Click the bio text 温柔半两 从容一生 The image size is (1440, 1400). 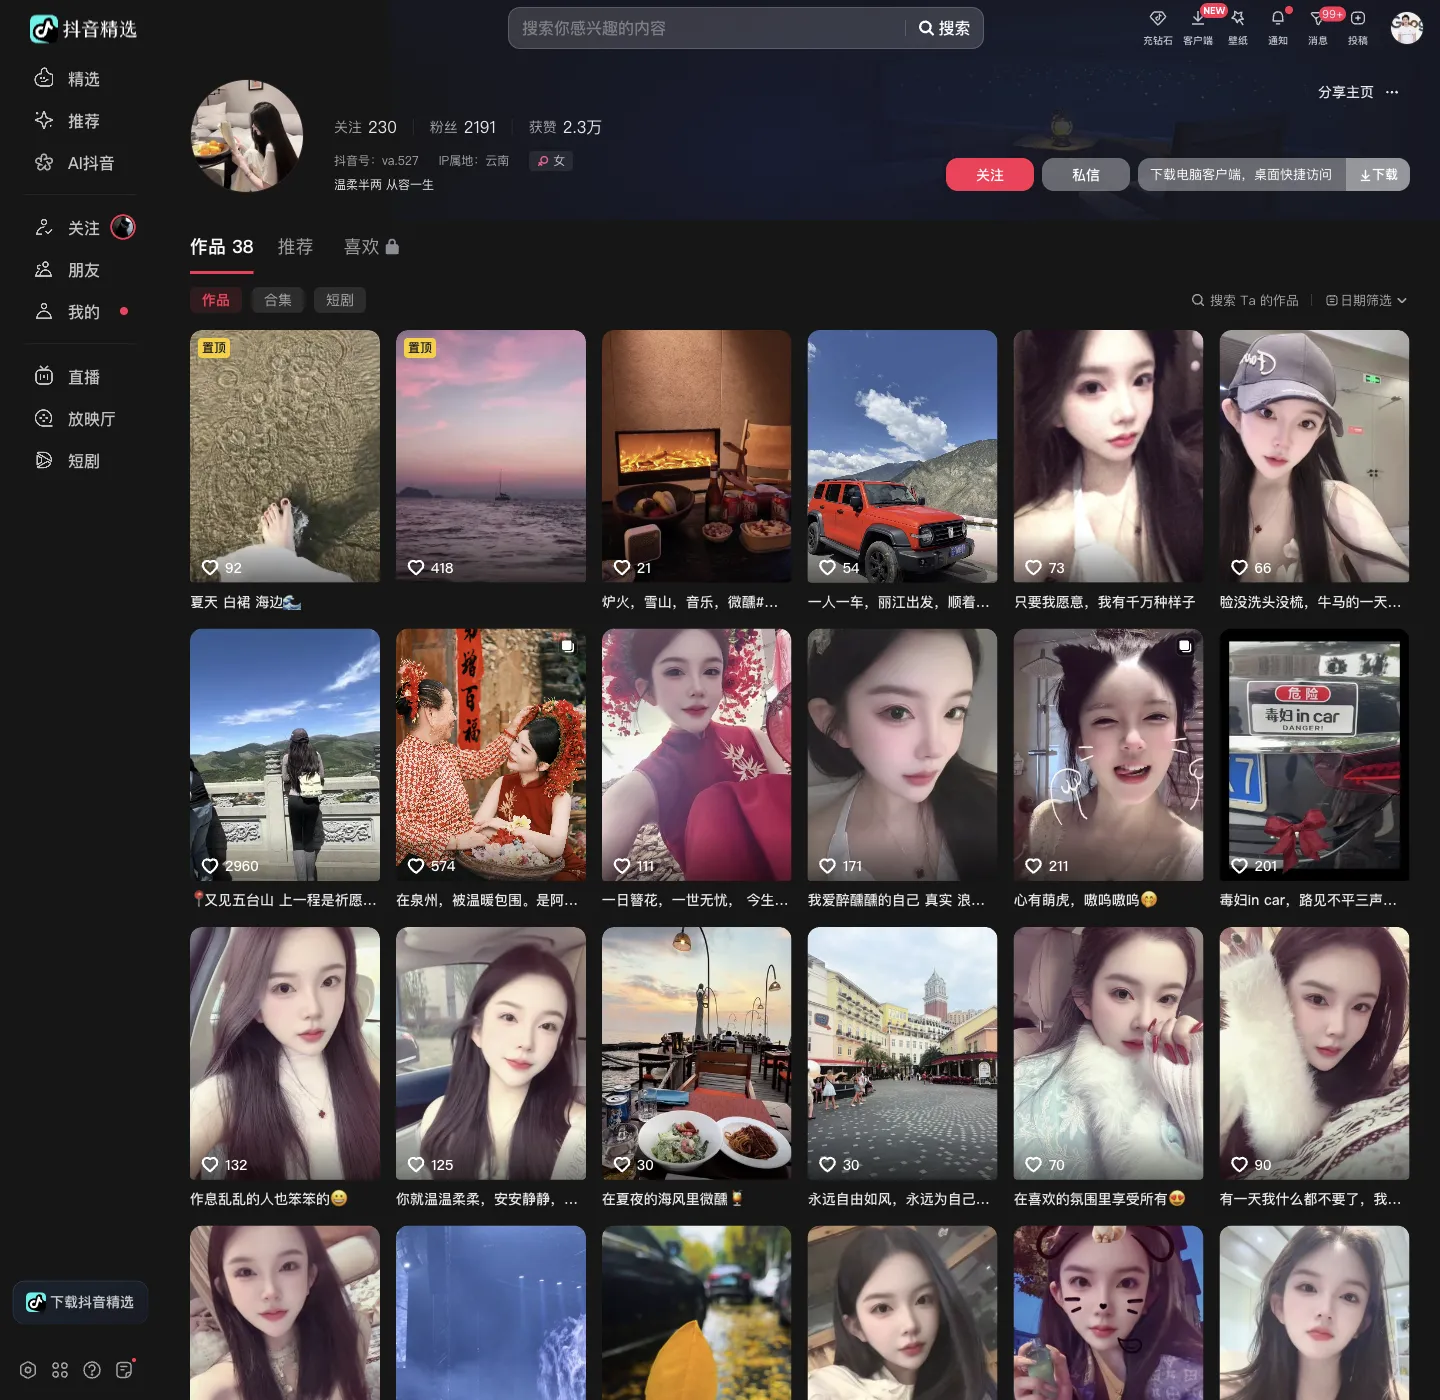pos(384,185)
